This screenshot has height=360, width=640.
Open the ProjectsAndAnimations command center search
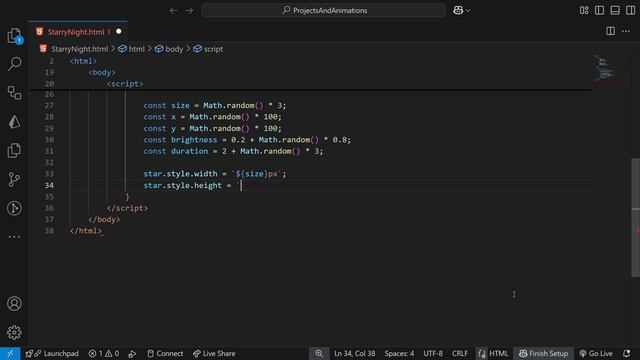tap(324, 10)
